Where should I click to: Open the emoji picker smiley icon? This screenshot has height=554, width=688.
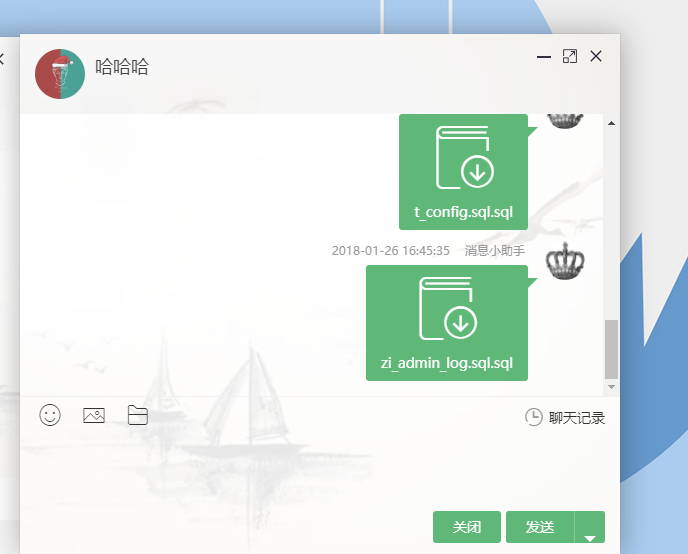pyautogui.click(x=50, y=415)
